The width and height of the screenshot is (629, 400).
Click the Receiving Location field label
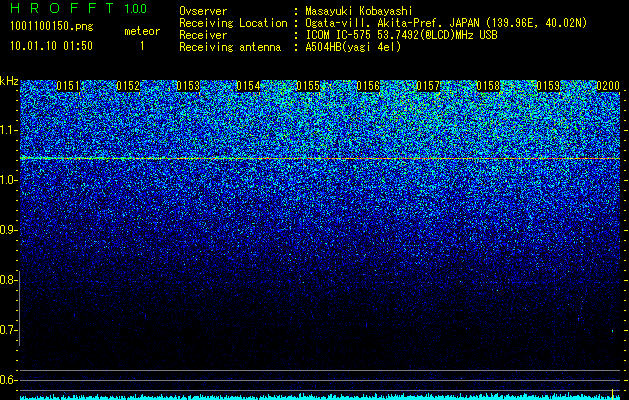[233, 23]
